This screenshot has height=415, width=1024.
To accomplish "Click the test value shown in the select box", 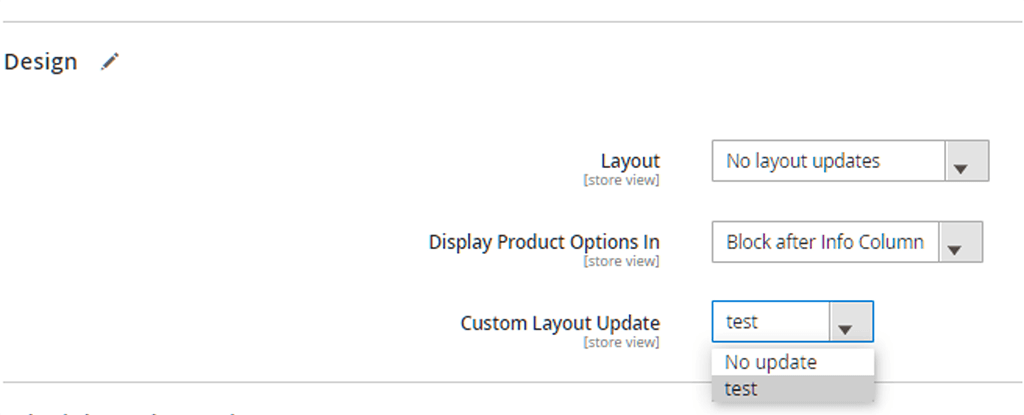I will pyautogui.click(x=742, y=322).
